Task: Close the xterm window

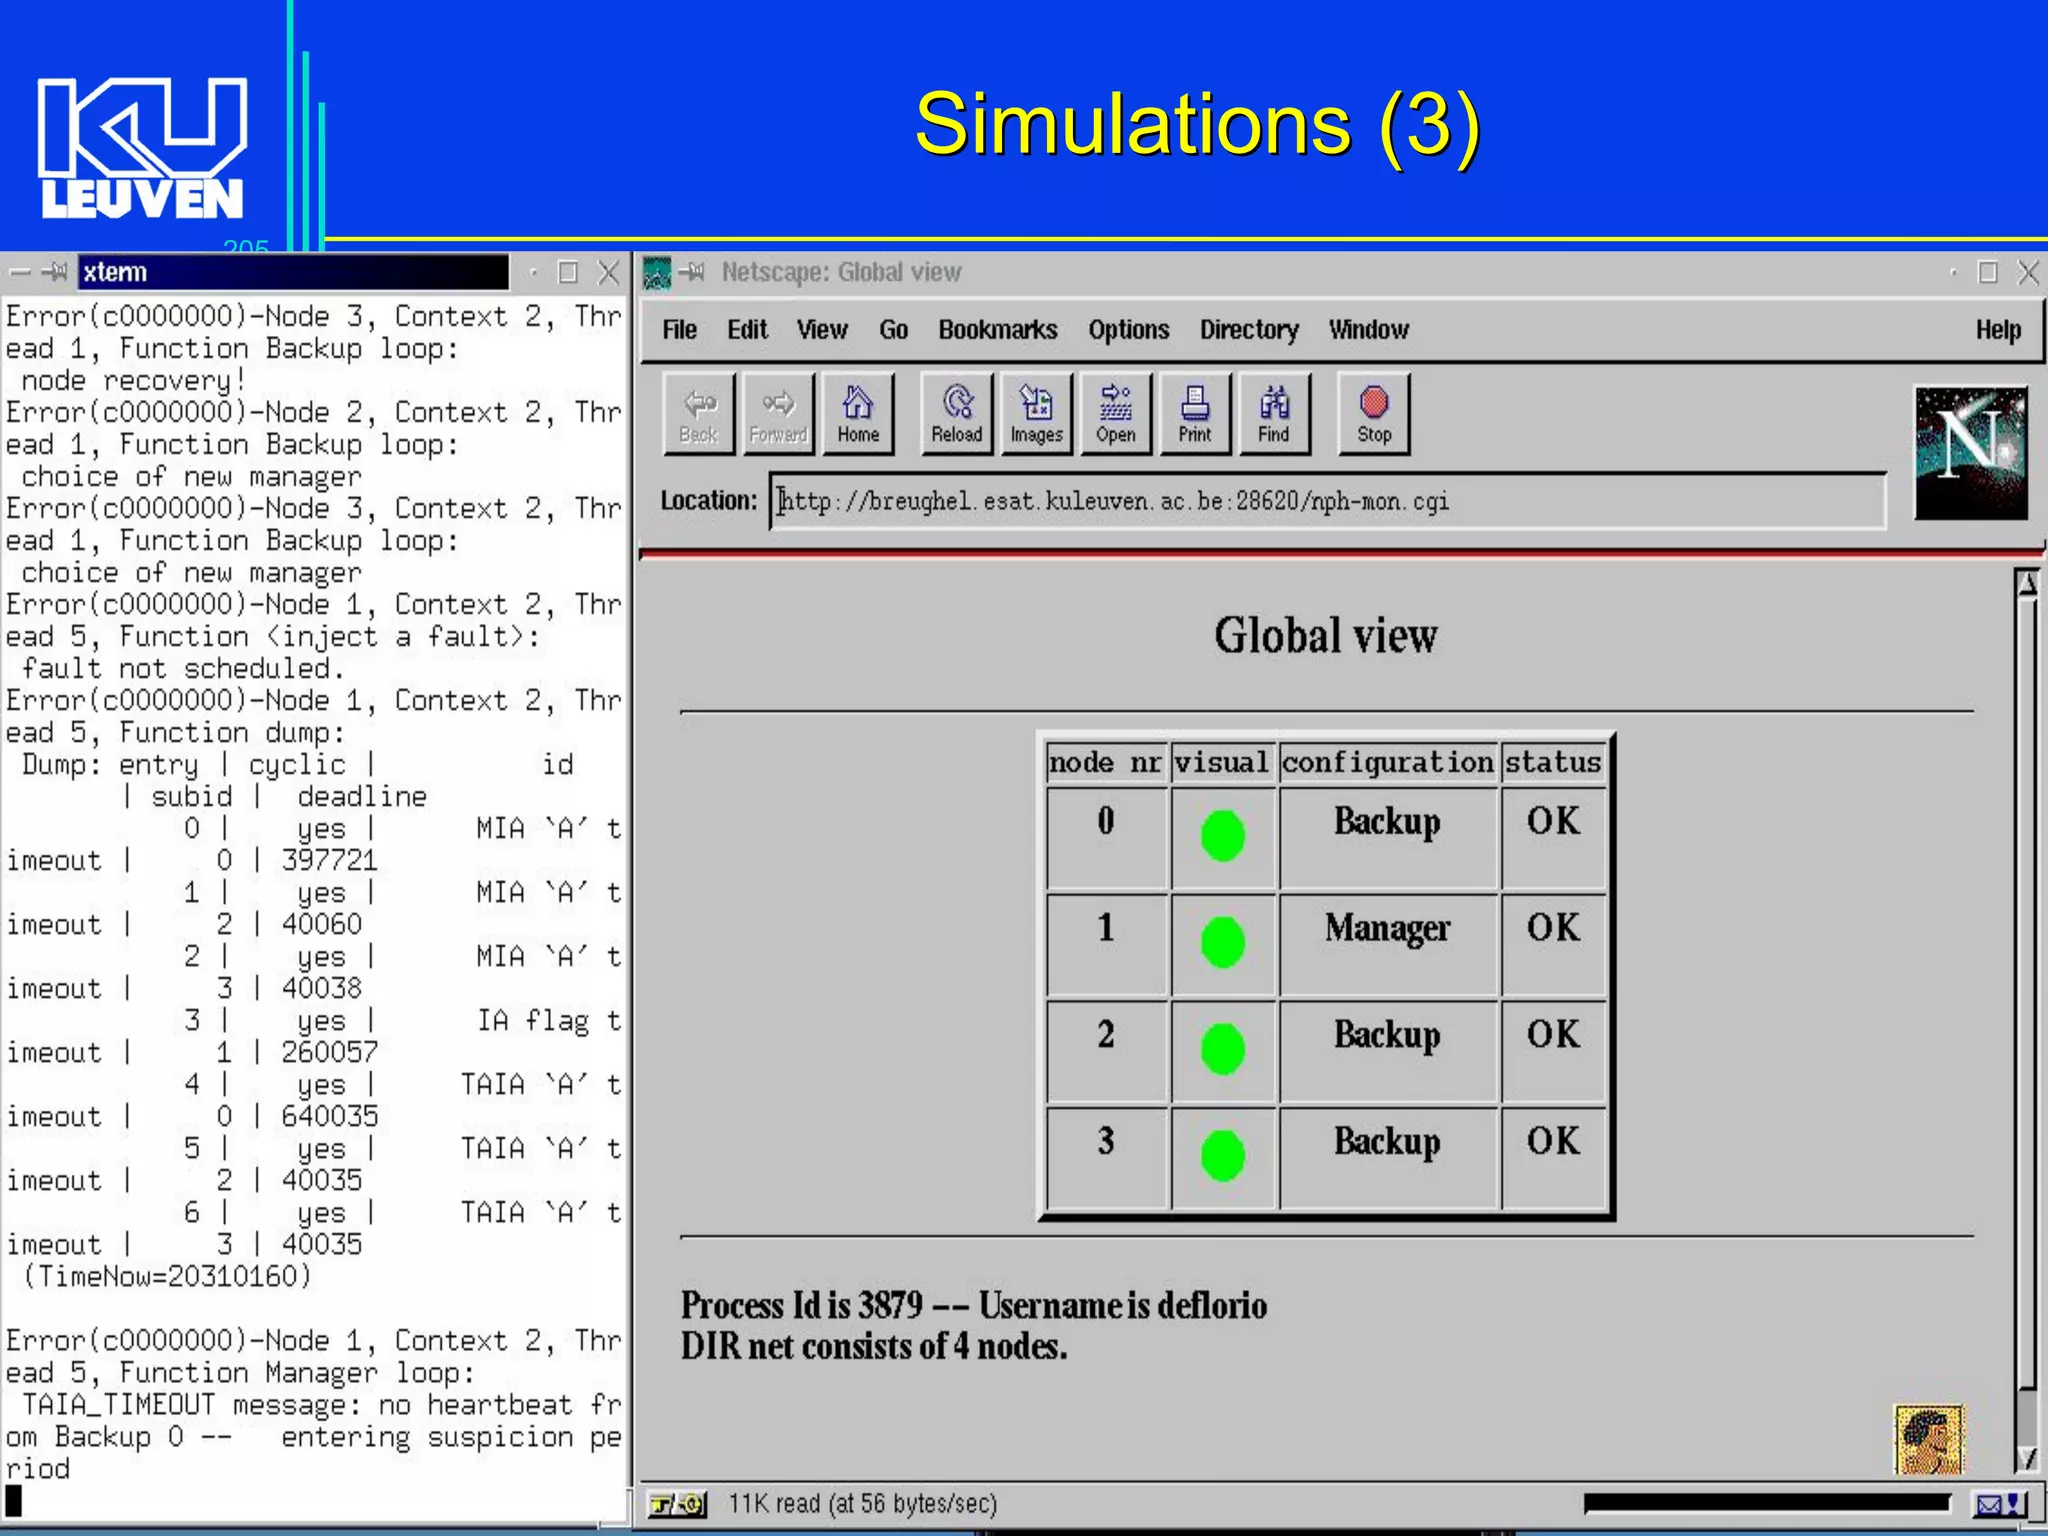Action: coord(607,272)
